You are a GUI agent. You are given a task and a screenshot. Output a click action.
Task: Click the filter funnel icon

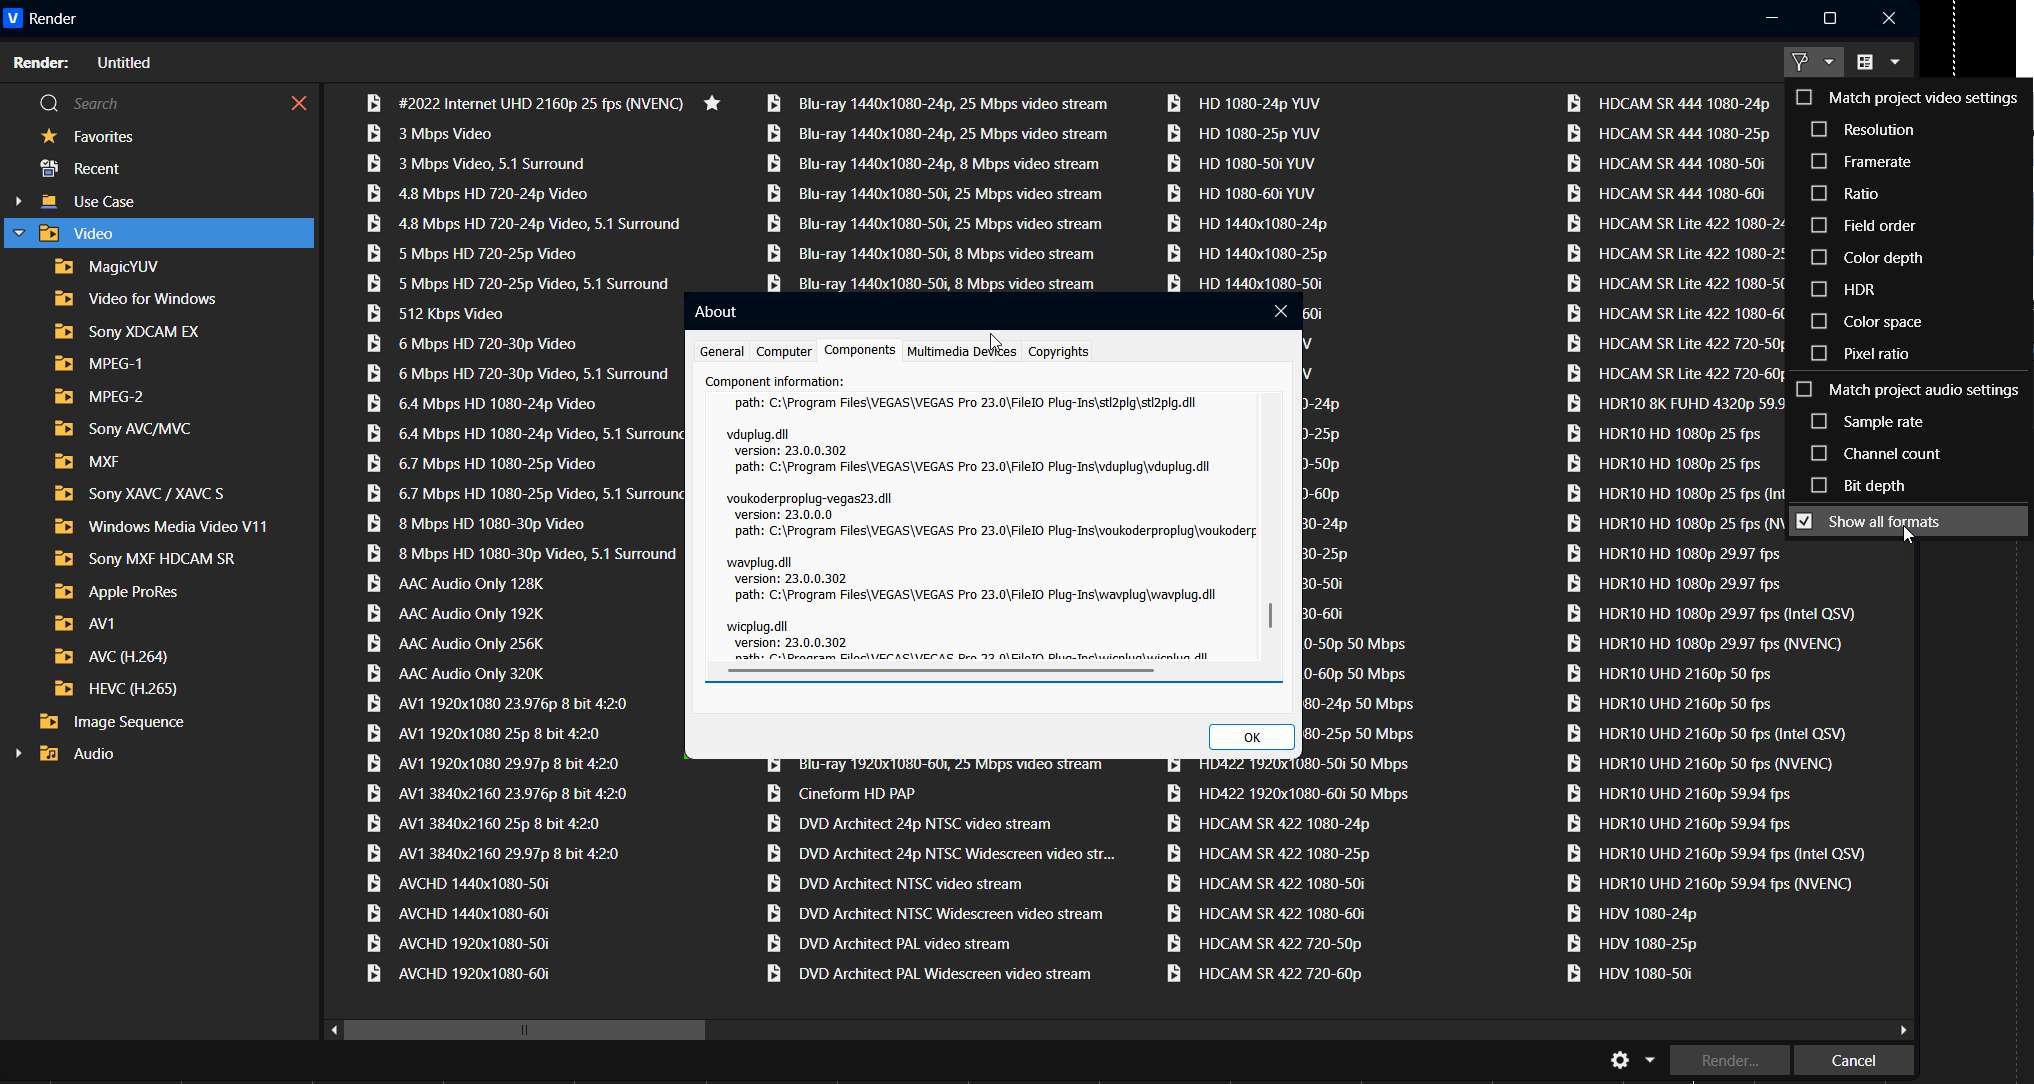coord(1800,62)
